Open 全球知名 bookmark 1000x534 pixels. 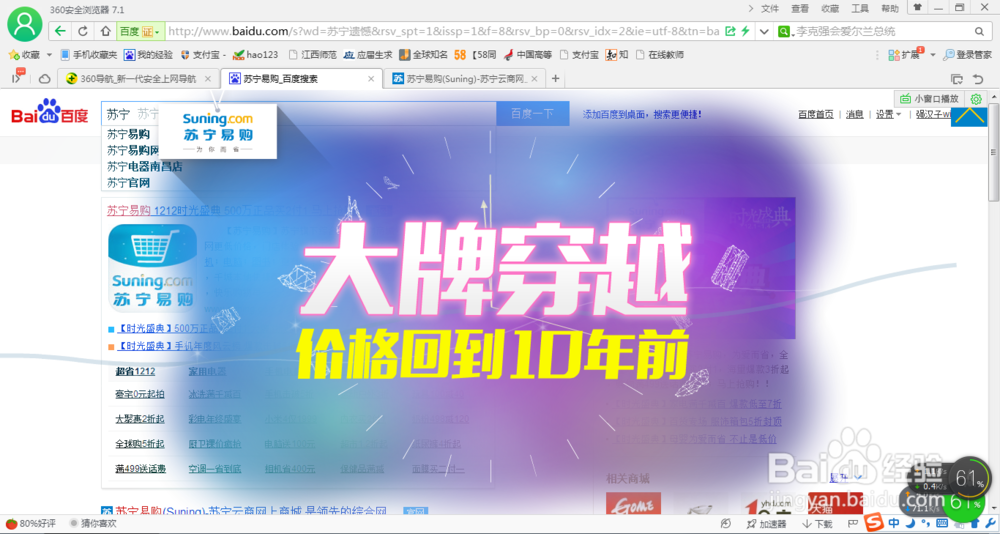click(x=423, y=55)
